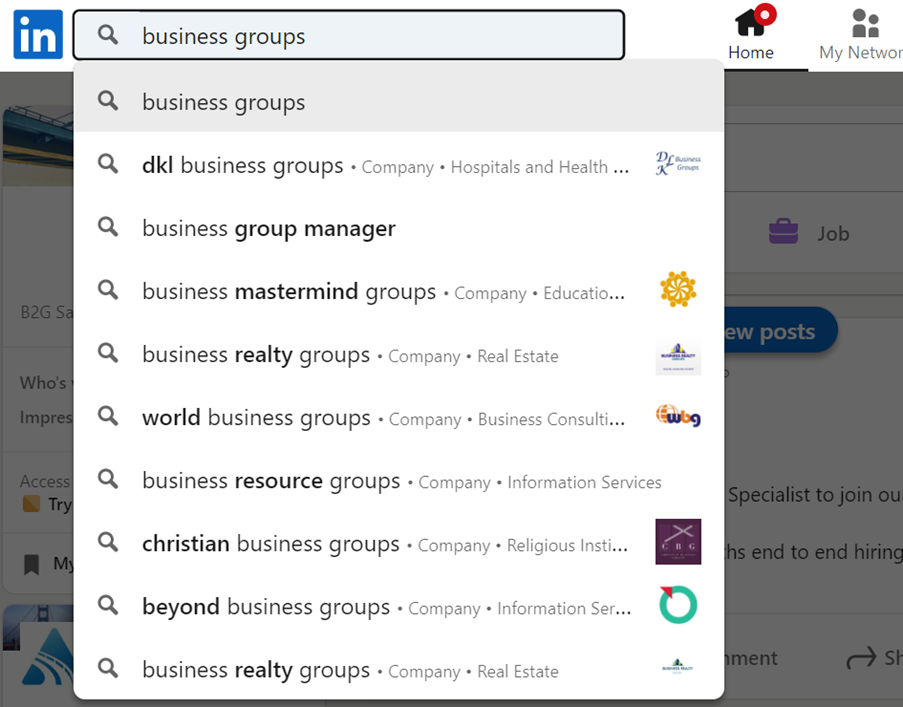
Task: Click search icon beside 'dkl business groups'
Action: [x=108, y=164]
